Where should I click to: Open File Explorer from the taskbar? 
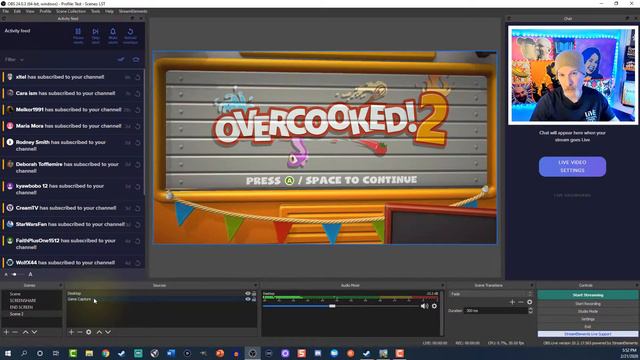[x=89, y=353]
